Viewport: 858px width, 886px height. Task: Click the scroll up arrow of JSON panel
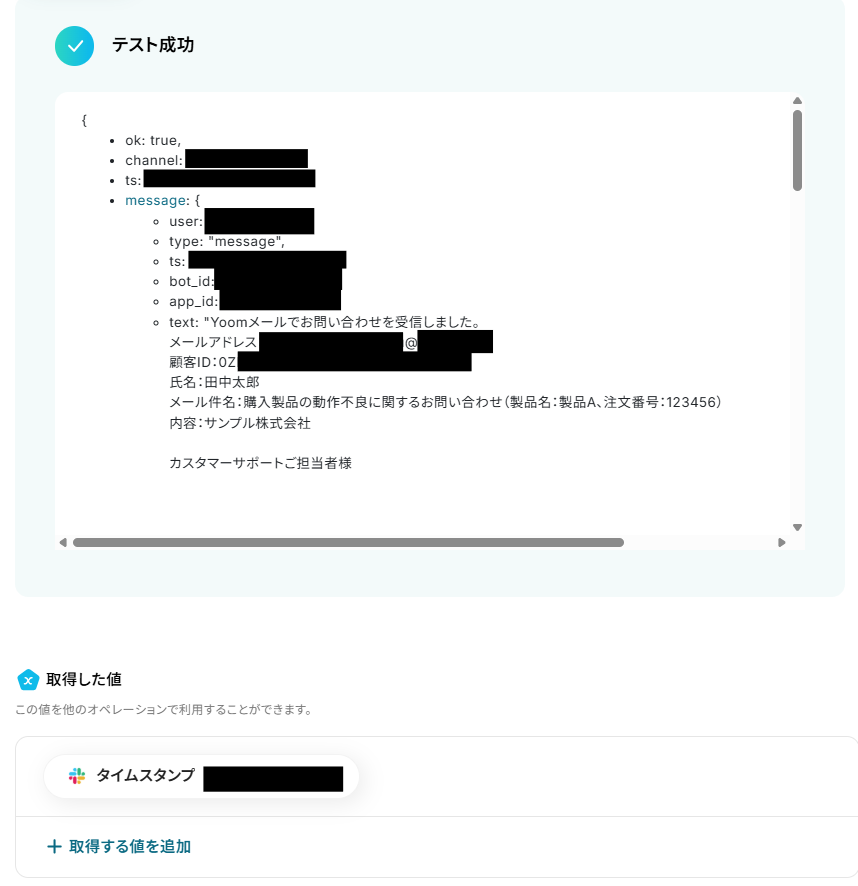[798, 101]
